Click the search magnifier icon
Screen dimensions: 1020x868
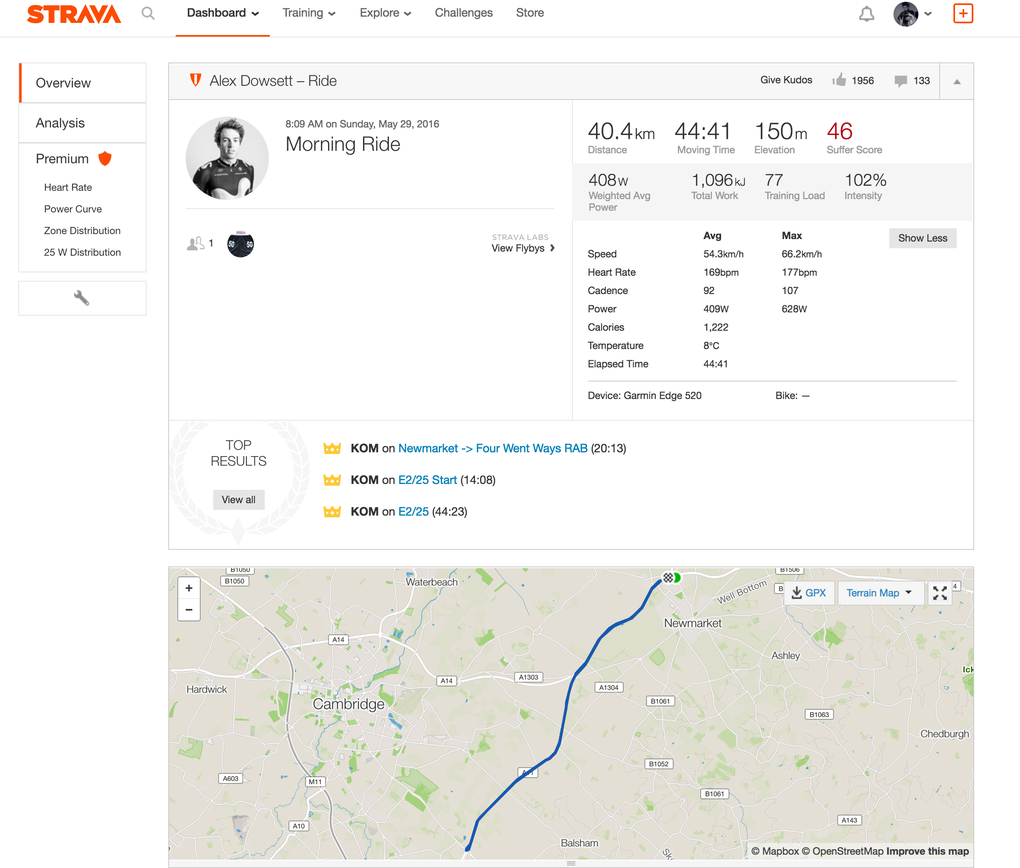148,14
